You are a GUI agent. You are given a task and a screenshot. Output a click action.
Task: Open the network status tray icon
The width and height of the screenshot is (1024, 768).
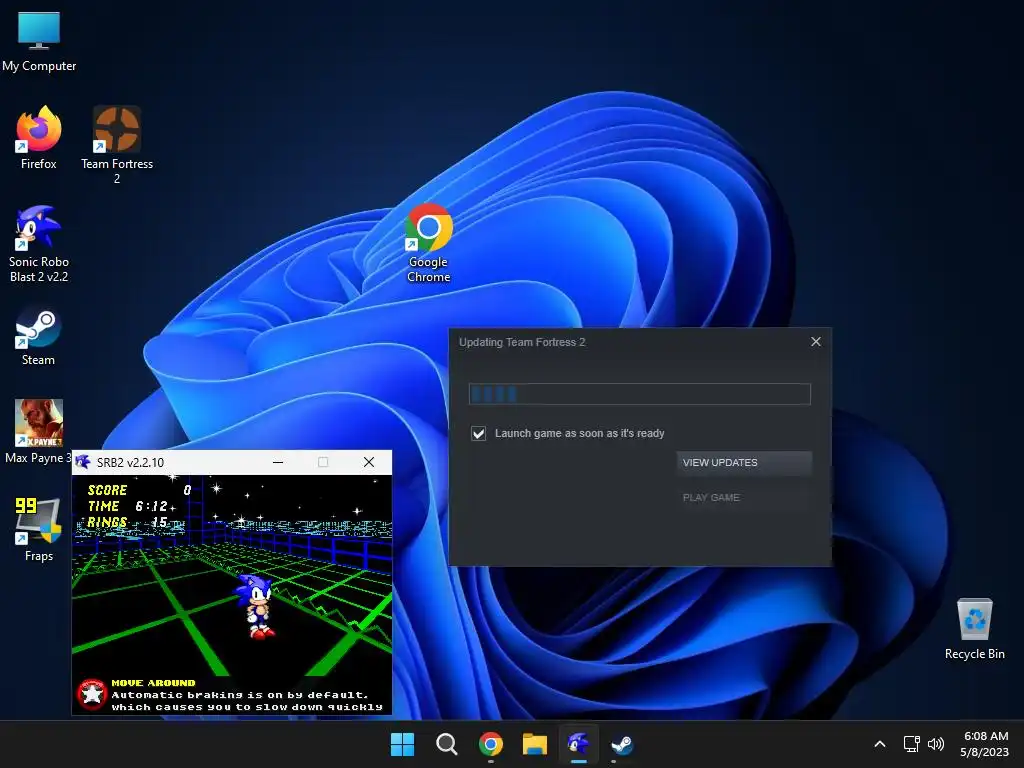912,744
